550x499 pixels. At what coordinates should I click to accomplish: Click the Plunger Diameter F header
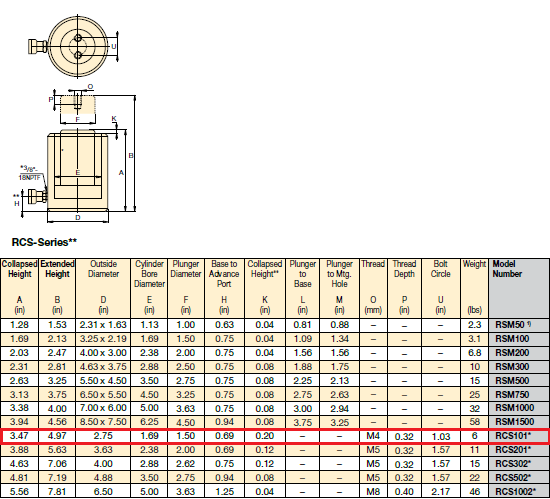tap(186, 288)
